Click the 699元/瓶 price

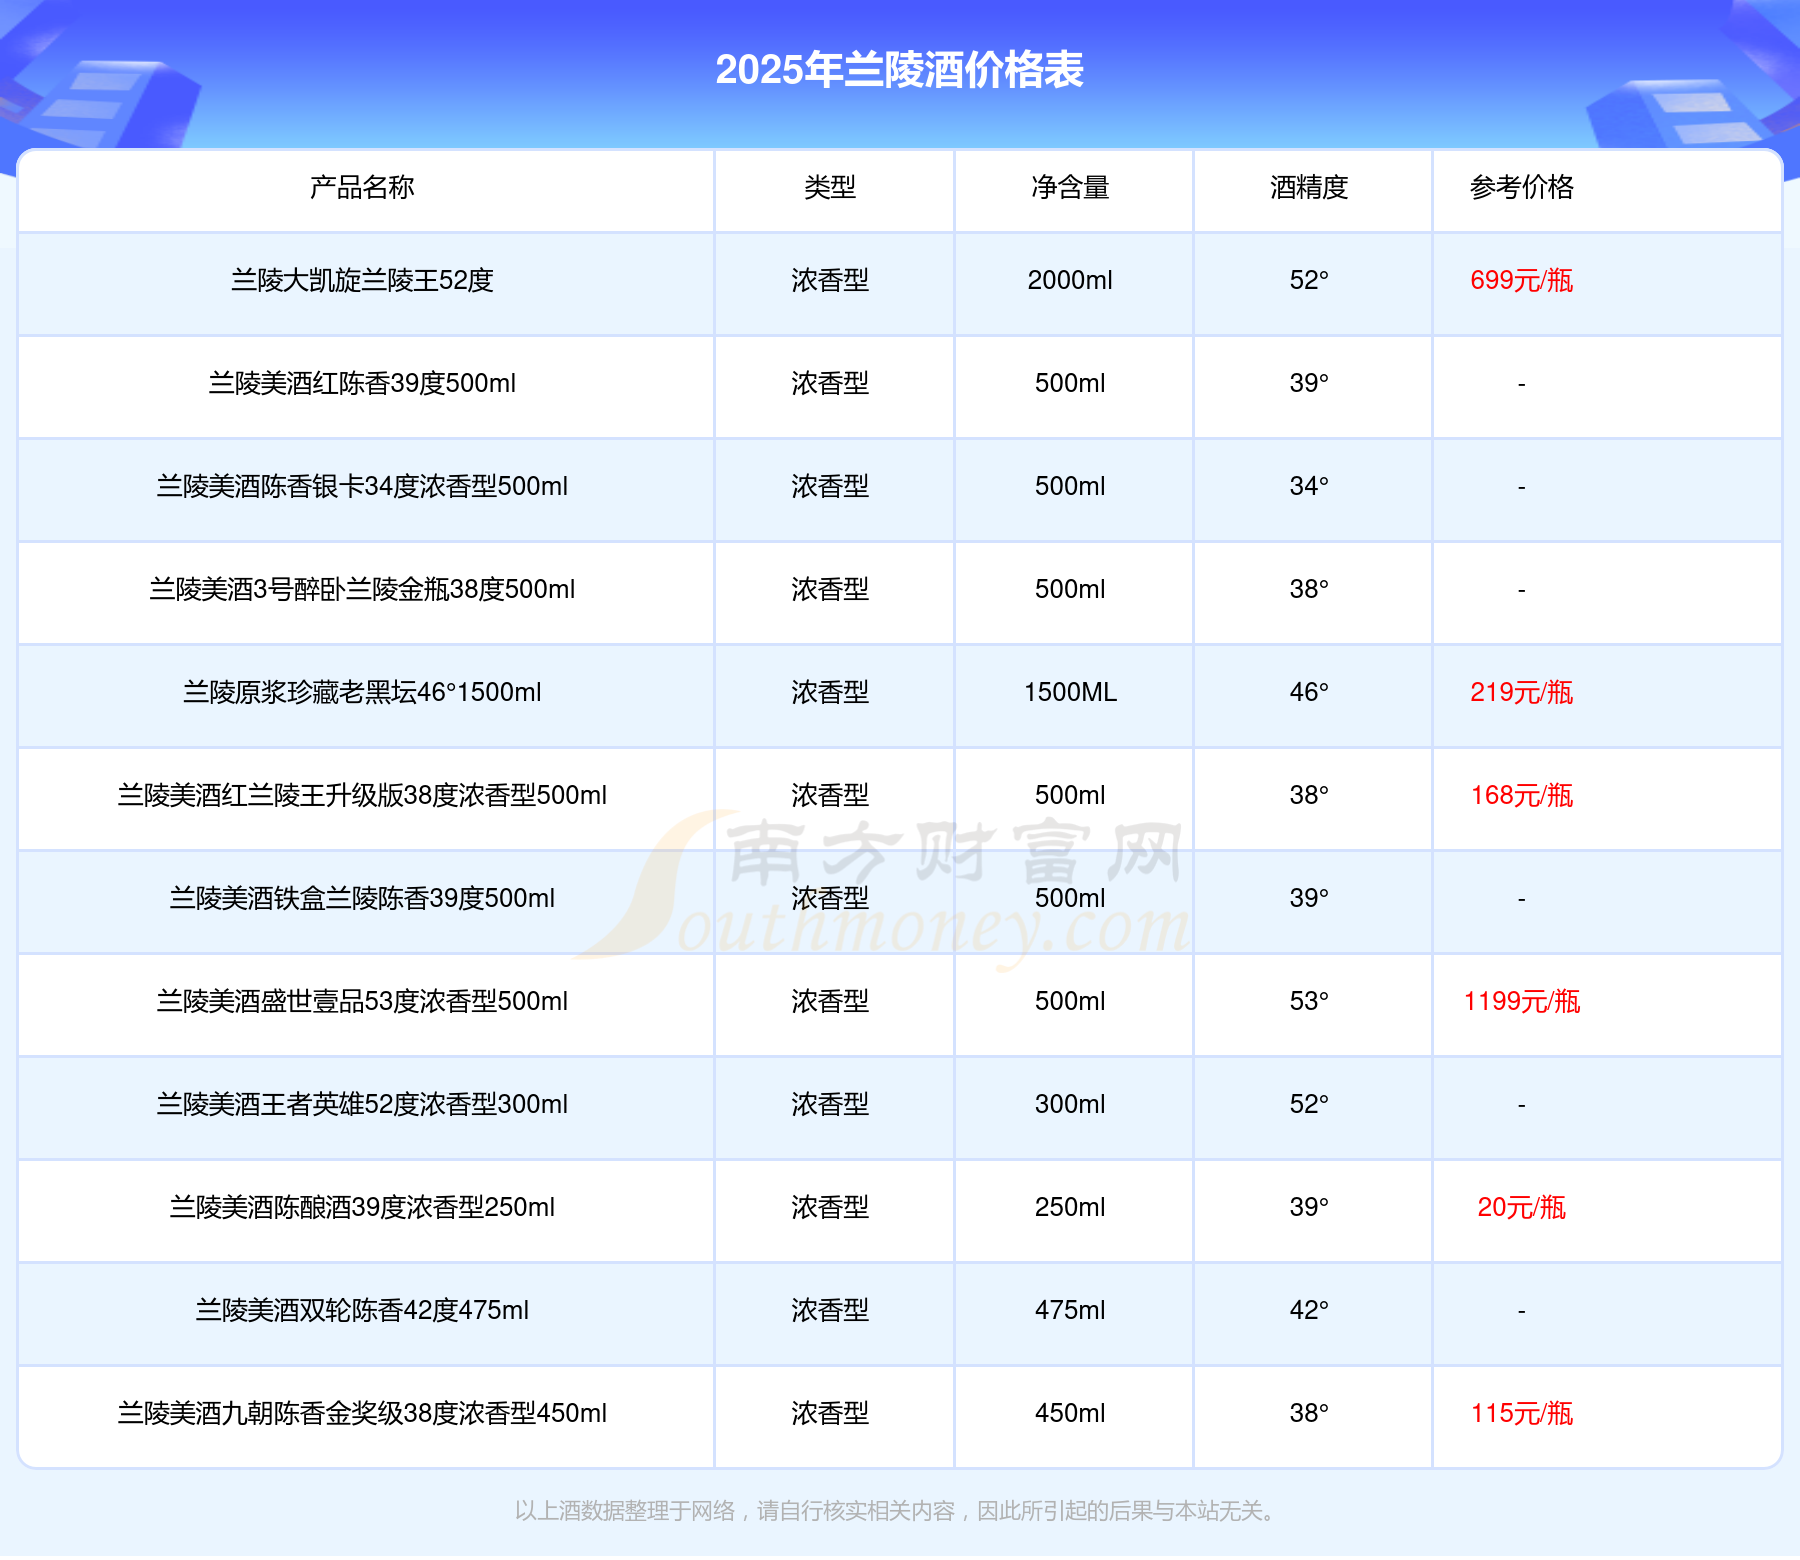pyautogui.click(x=1522, y=280)
